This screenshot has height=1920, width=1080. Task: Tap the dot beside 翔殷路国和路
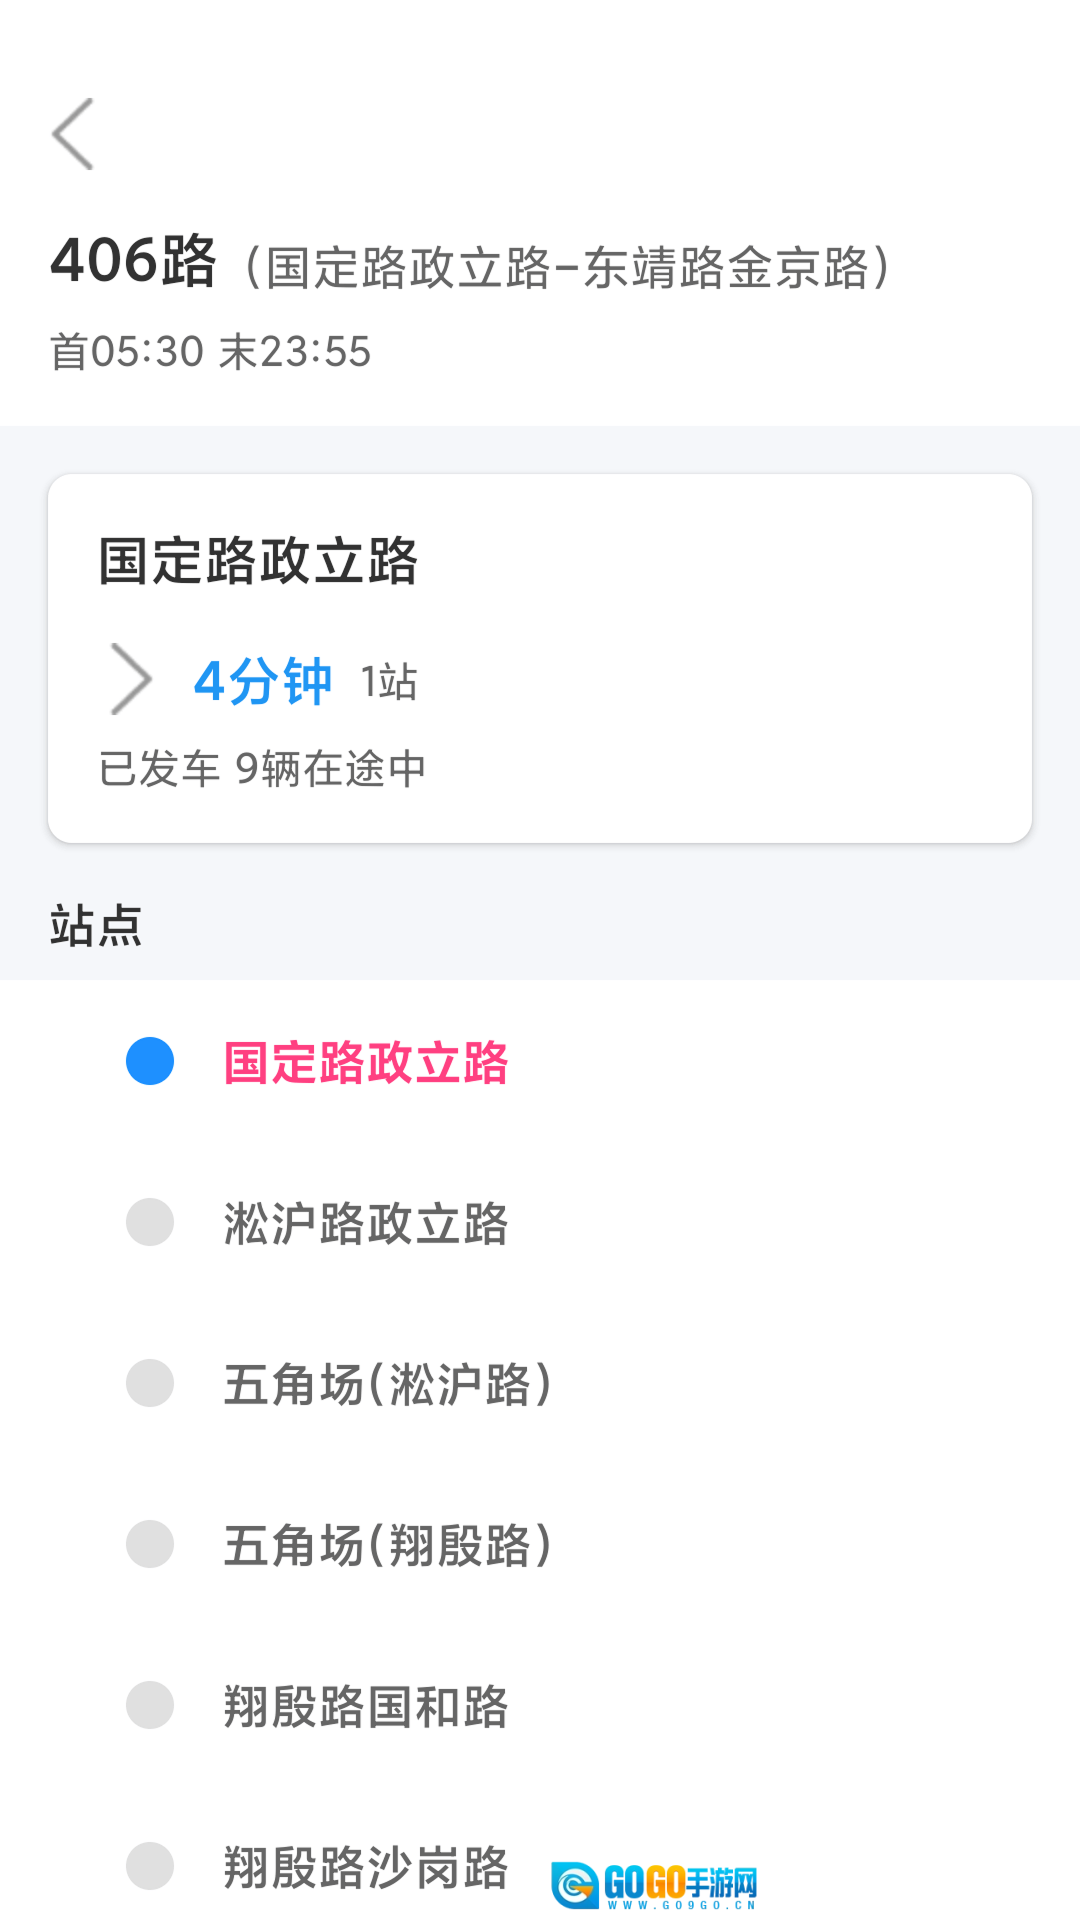pyautogui.click(x=150, y=1705)
